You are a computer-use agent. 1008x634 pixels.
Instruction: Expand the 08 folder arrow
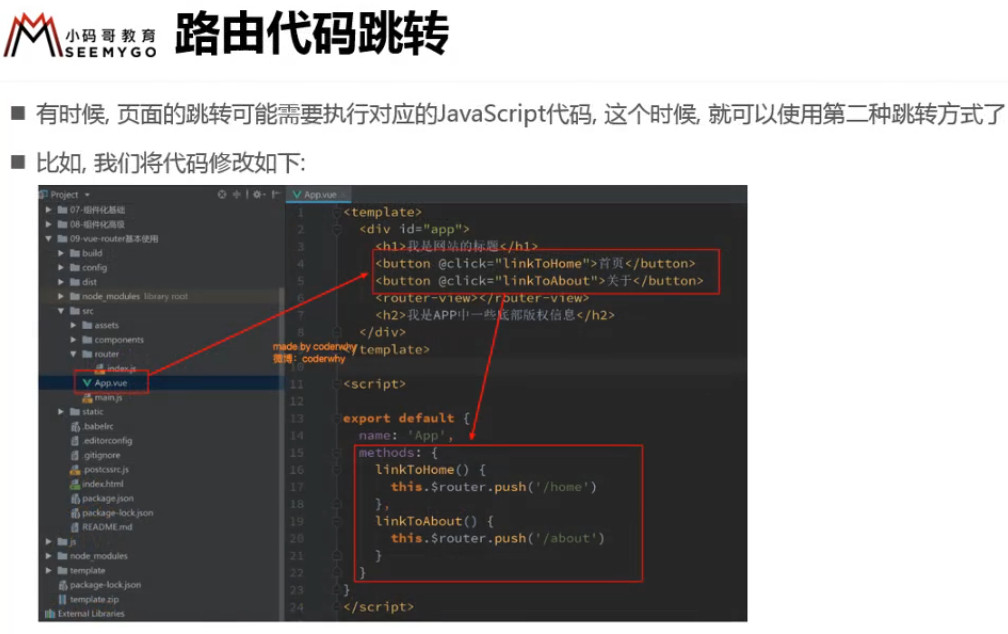click(x=48, y=224)
